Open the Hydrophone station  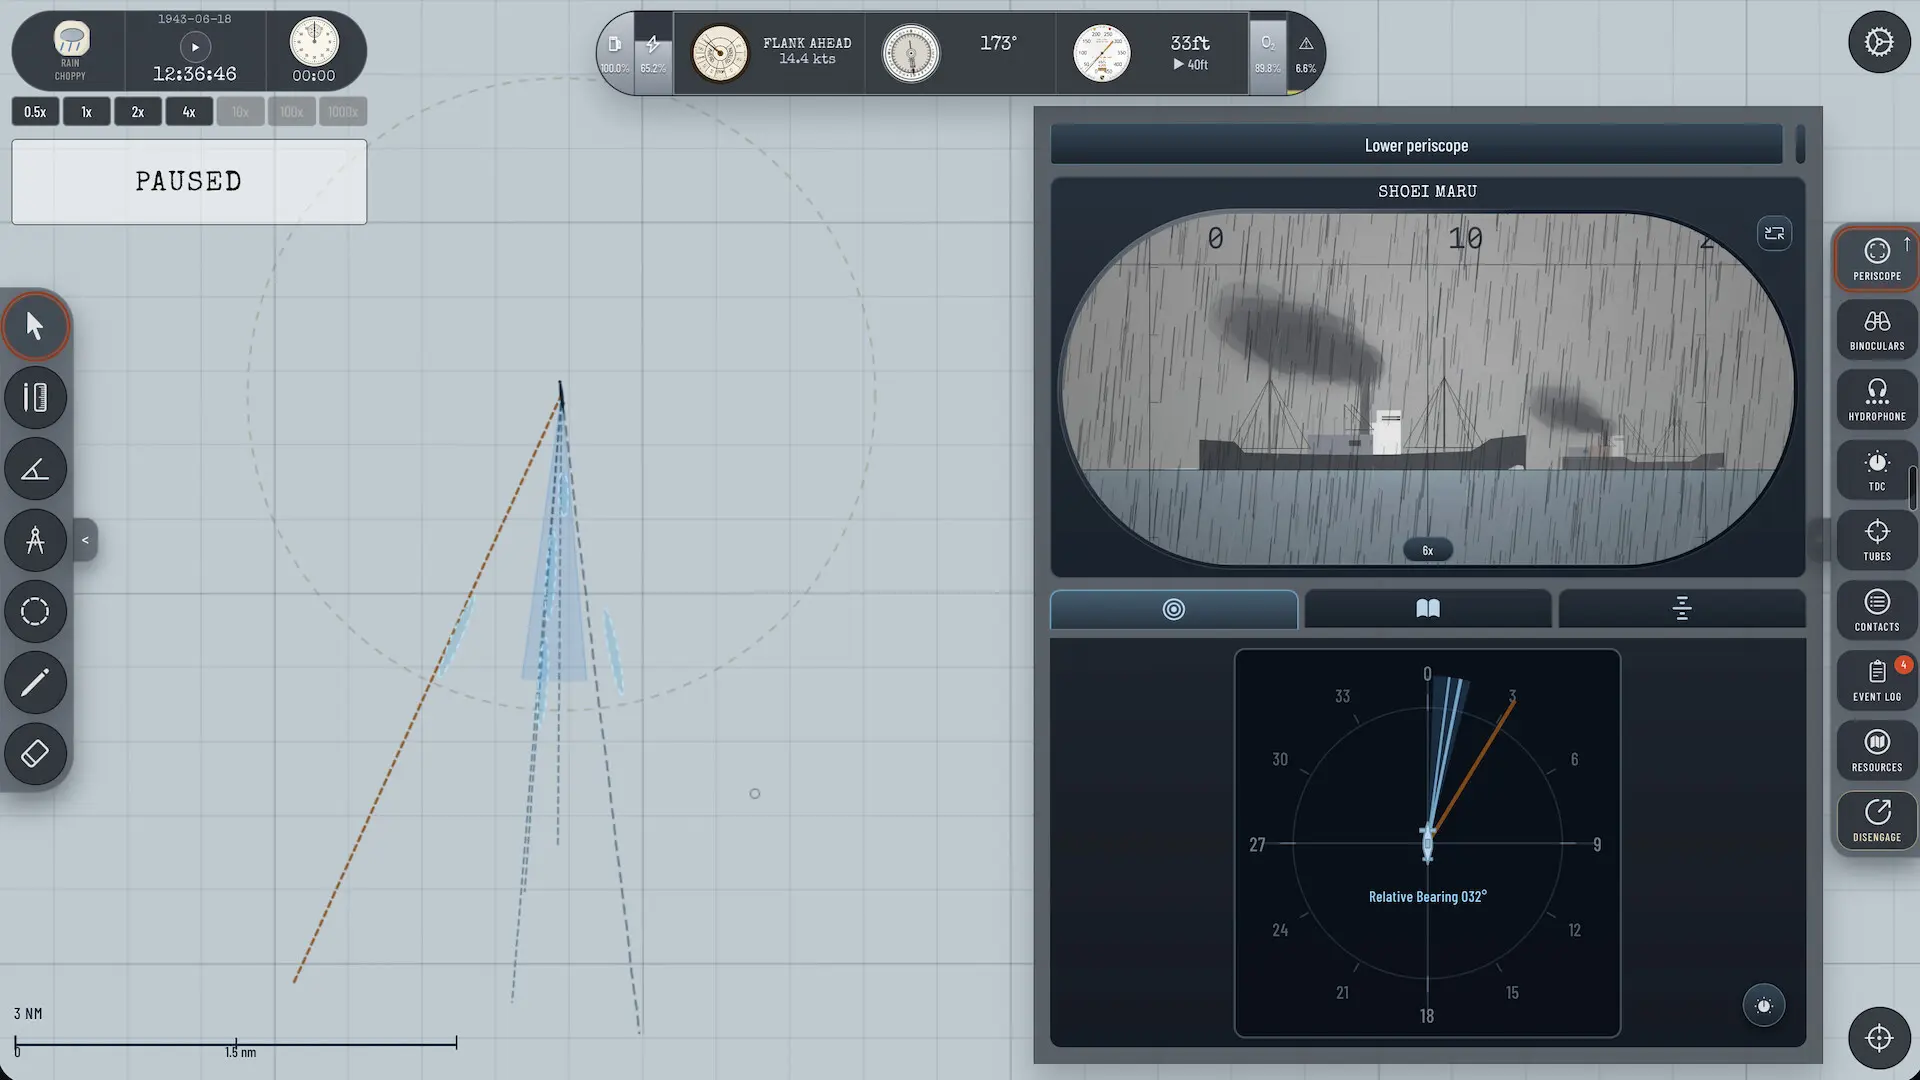(x=1877, y=400)
